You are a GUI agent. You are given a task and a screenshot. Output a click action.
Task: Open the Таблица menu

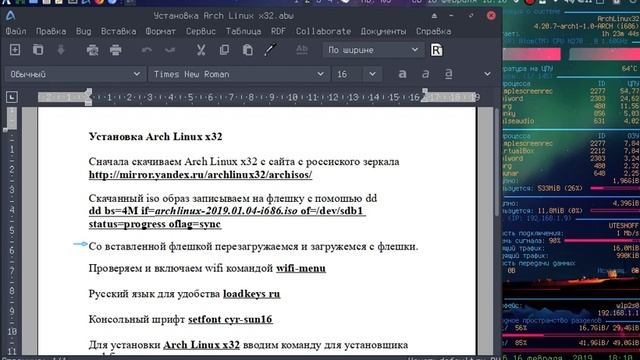tap(243, 31)
